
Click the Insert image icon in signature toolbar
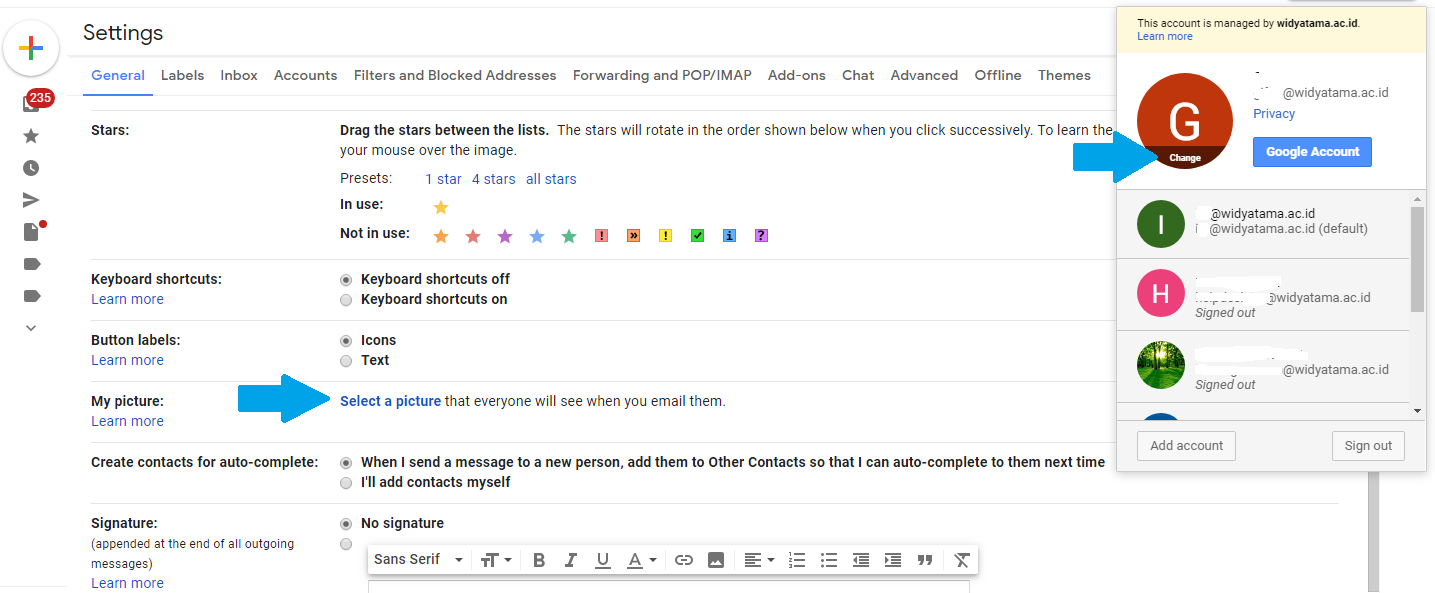coord(716,560)
